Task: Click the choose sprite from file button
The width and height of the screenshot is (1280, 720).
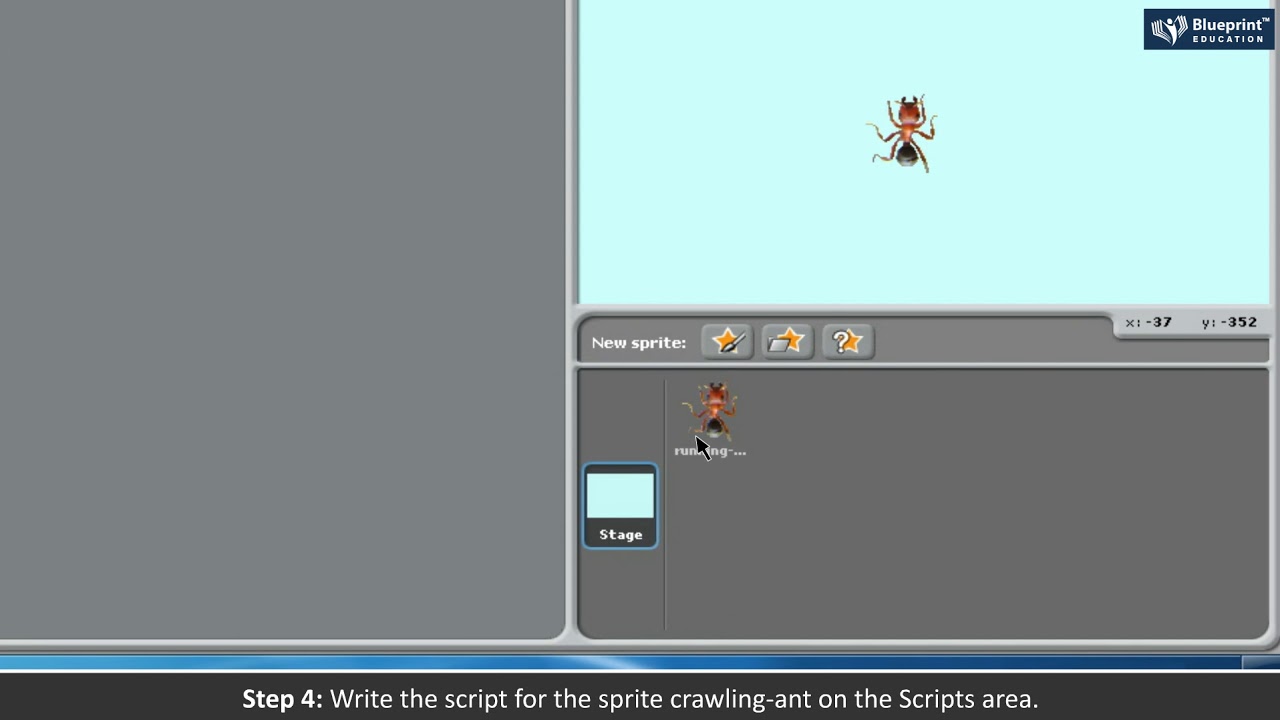Action: pyautogui.click(x=787, y=342)
